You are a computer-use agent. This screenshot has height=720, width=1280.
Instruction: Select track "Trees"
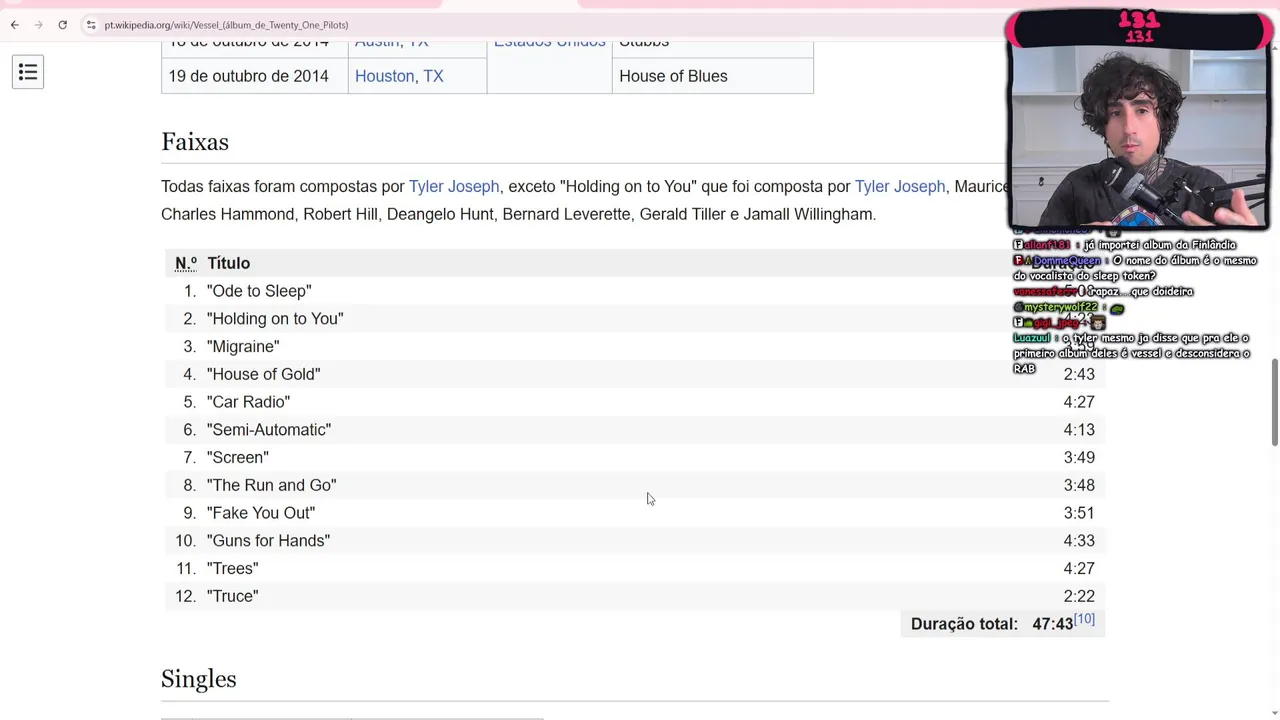coord(232,568)
